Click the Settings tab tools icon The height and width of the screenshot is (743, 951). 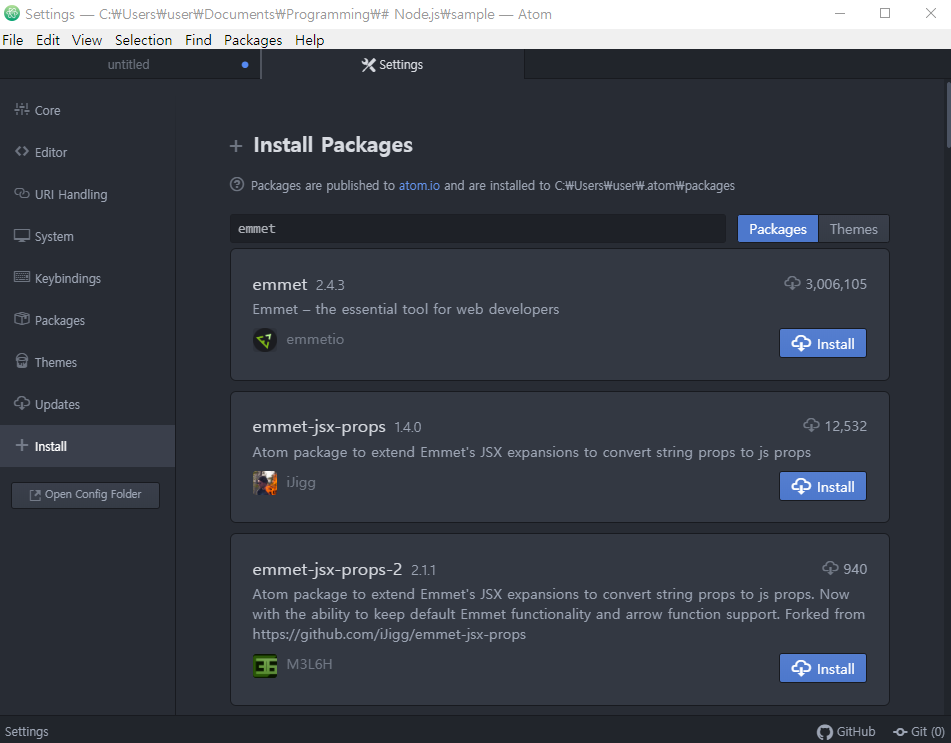tap(368, 65)
